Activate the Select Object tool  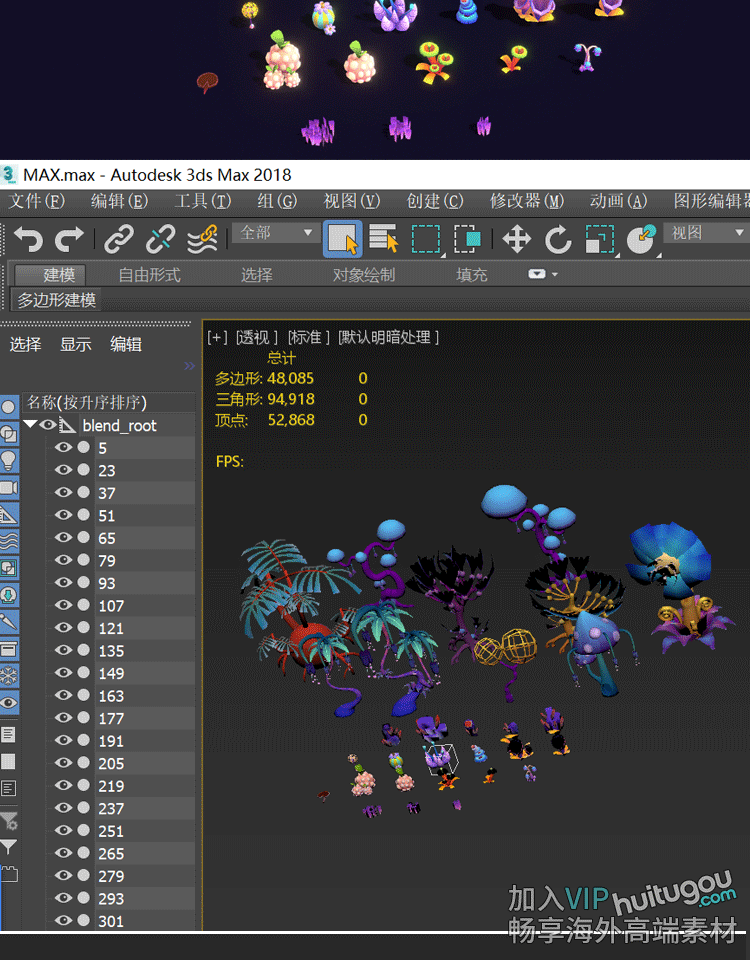click(342, 239)
